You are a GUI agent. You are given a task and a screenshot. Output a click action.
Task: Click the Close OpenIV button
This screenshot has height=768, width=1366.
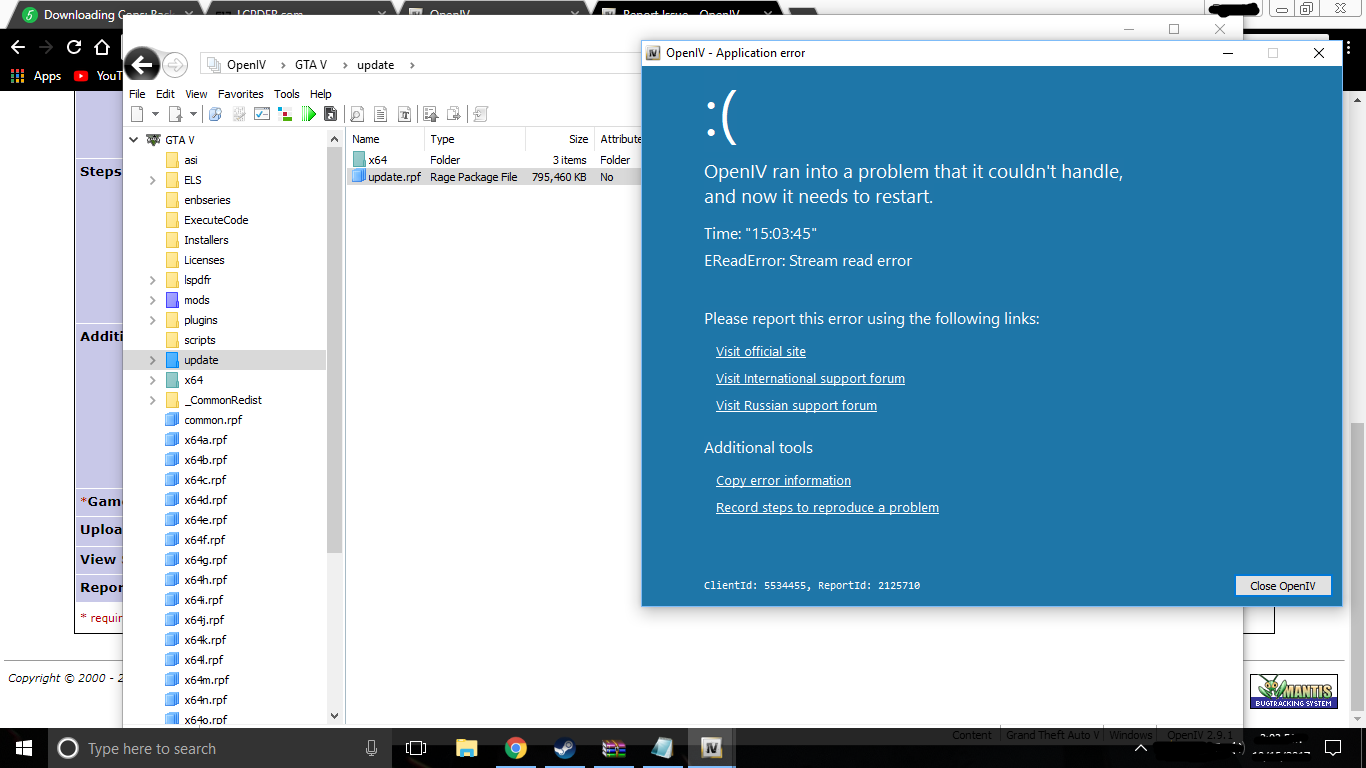click(x=1282, y=586)
